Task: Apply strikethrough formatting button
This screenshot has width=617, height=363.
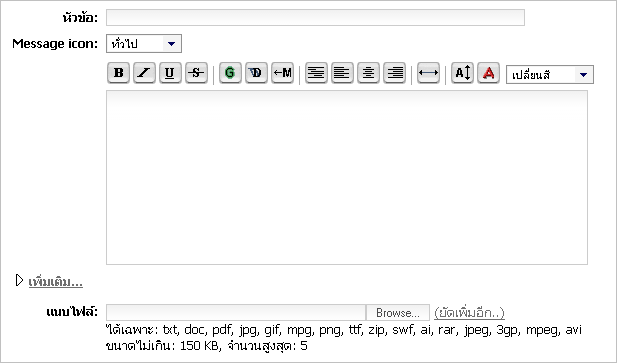Action: [196, 73]
